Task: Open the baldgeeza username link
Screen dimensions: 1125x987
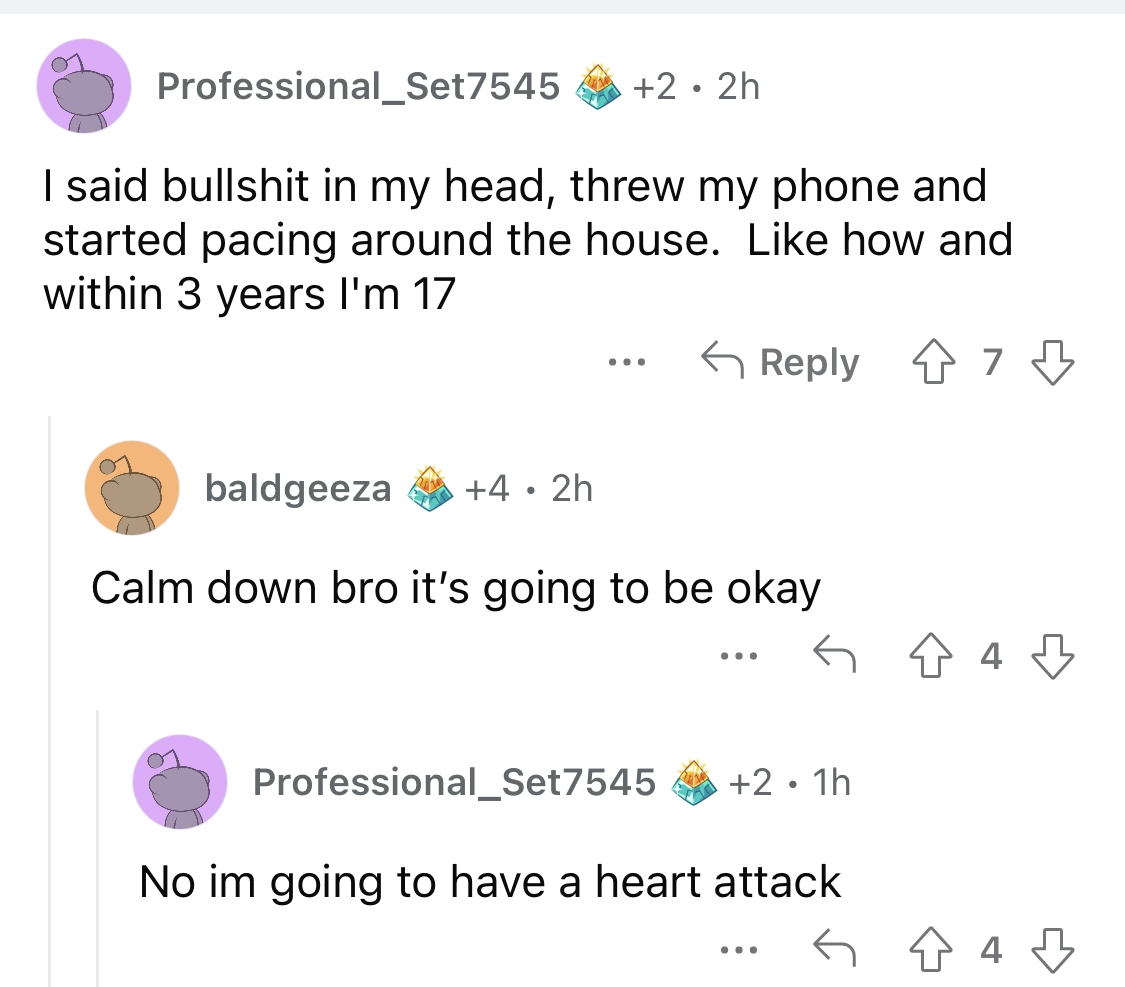Action: pyautogui.click(x=298, y=488)
